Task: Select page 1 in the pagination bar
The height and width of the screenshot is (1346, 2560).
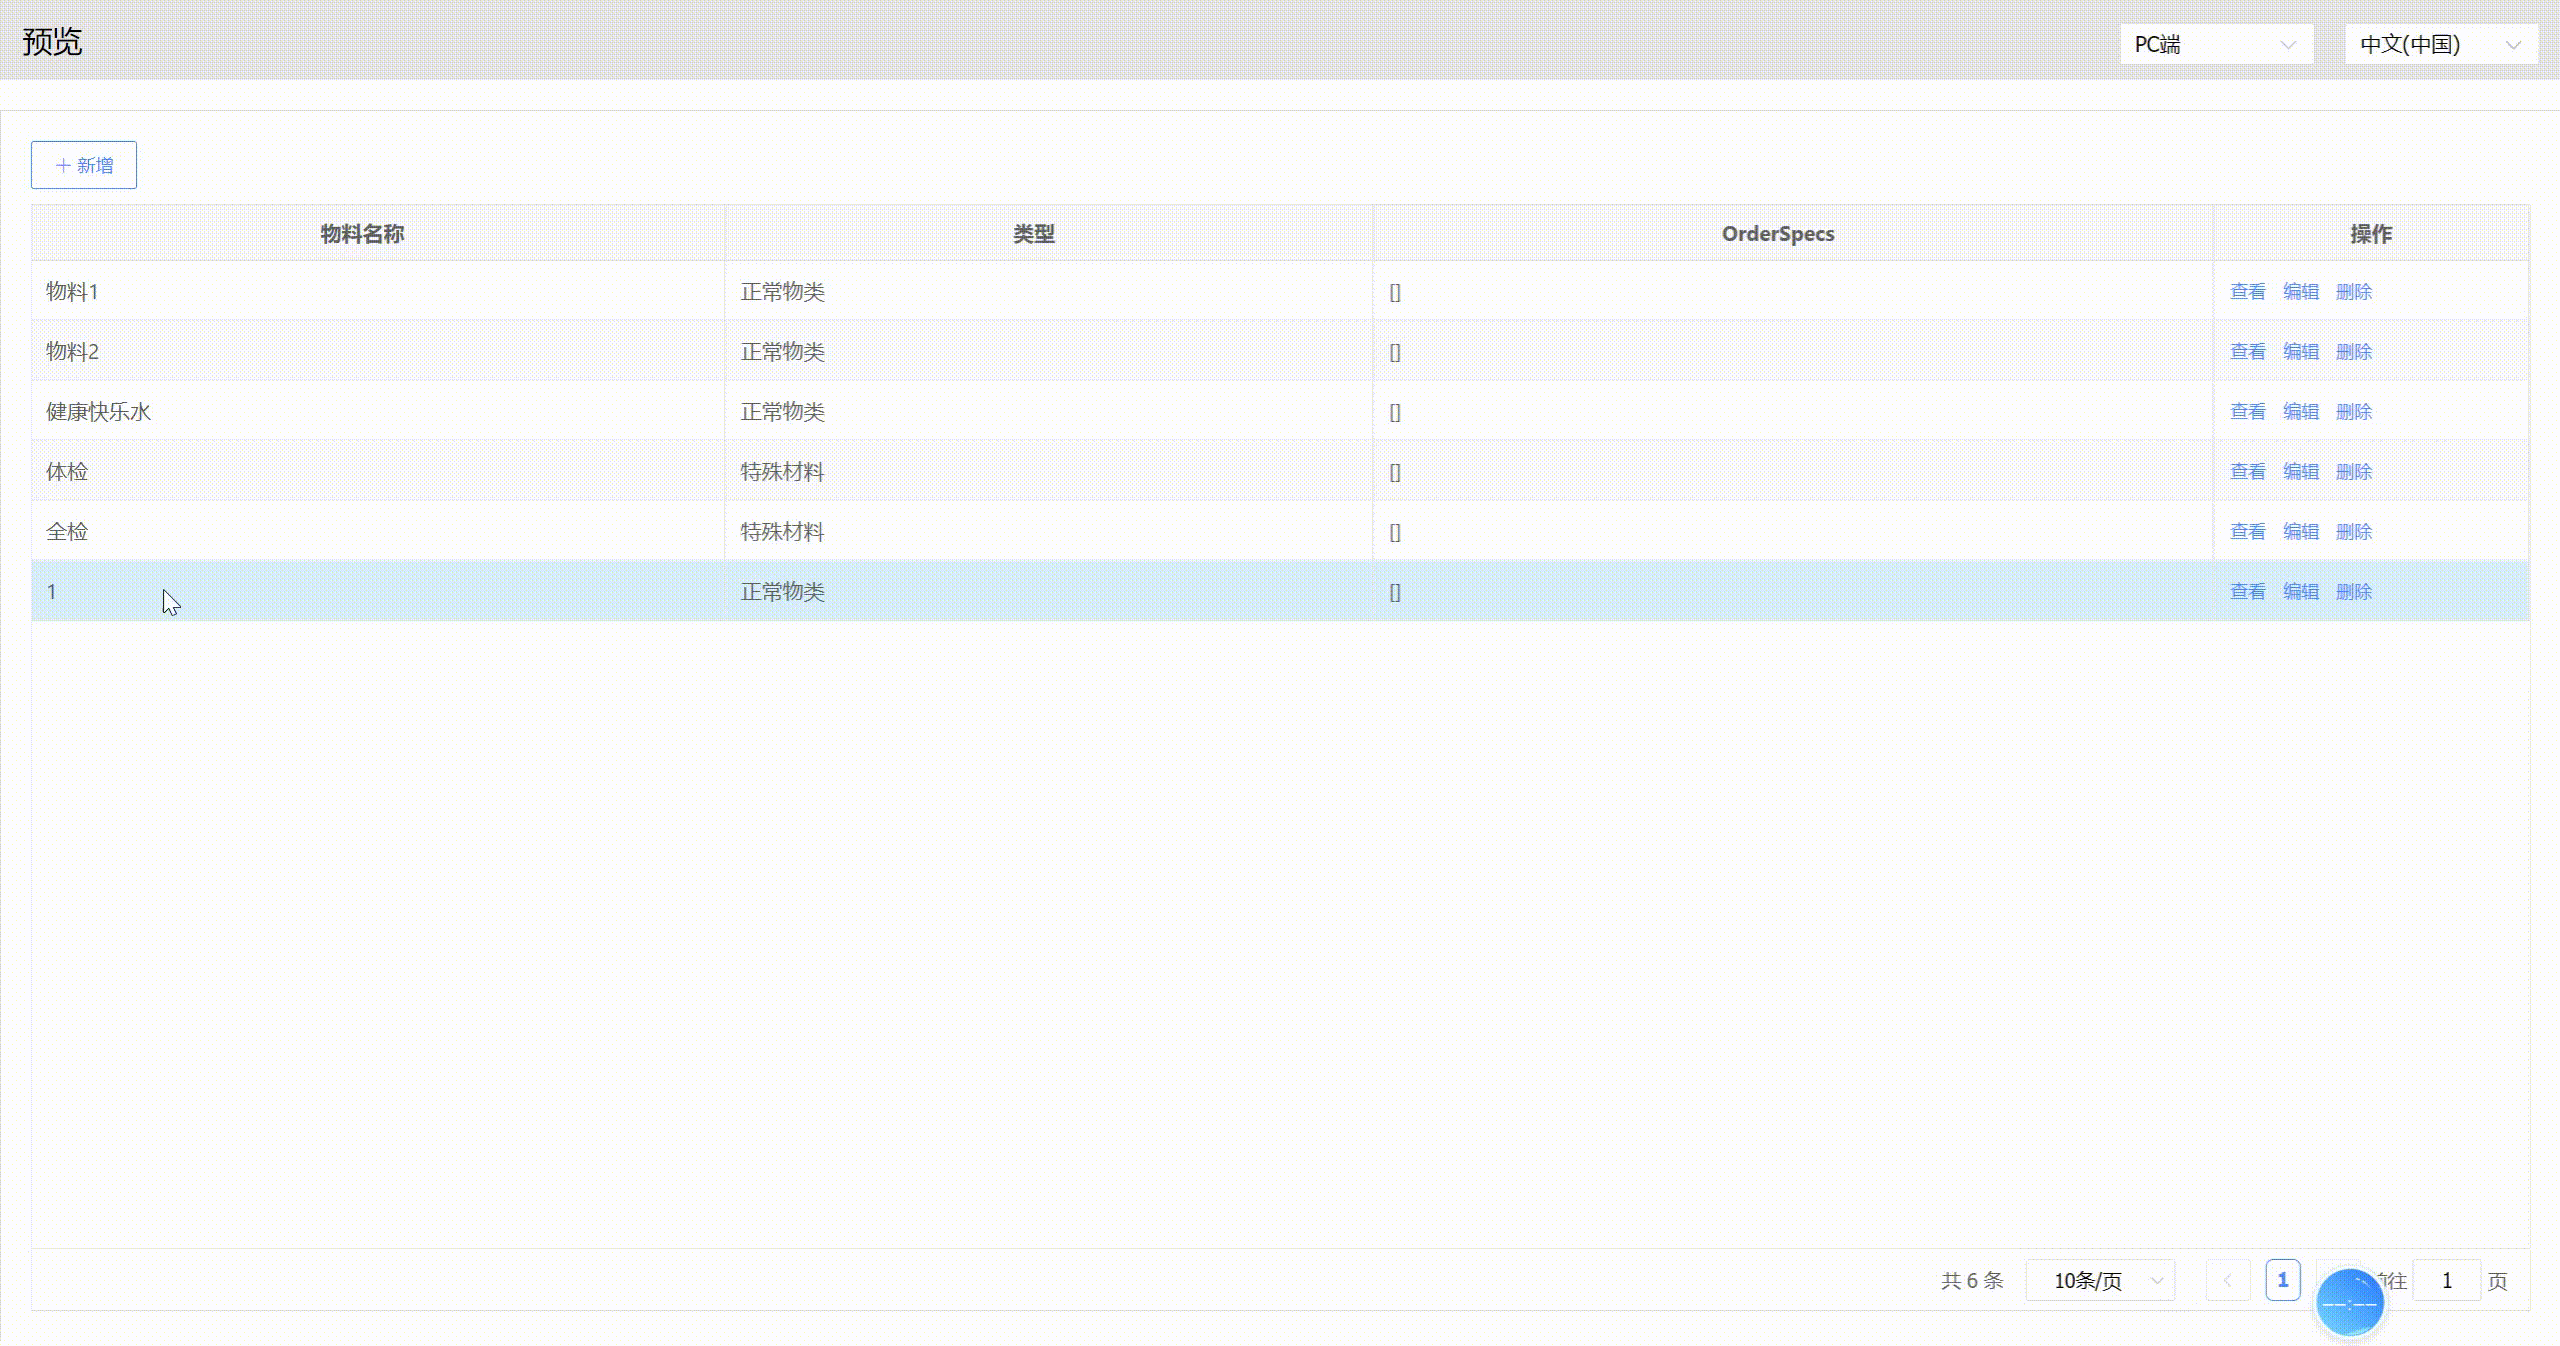Action: pyautogui.click(x=2283, y=1280)
